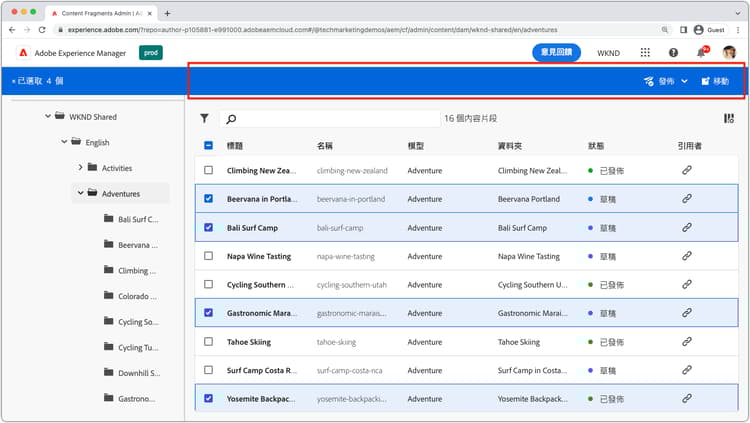Click the WKND organization label

click(x=608, y=53)
